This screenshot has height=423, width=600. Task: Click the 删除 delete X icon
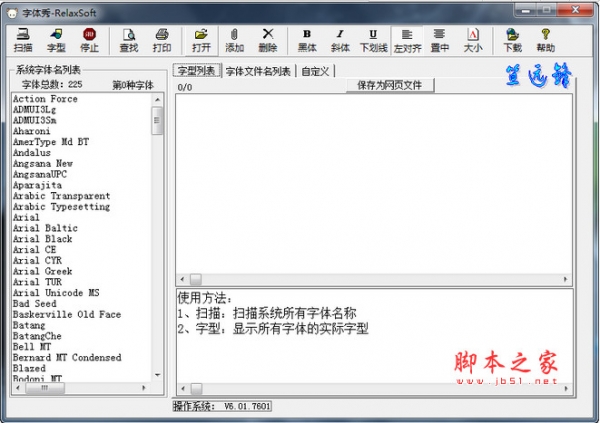click(x=268, y=40)
